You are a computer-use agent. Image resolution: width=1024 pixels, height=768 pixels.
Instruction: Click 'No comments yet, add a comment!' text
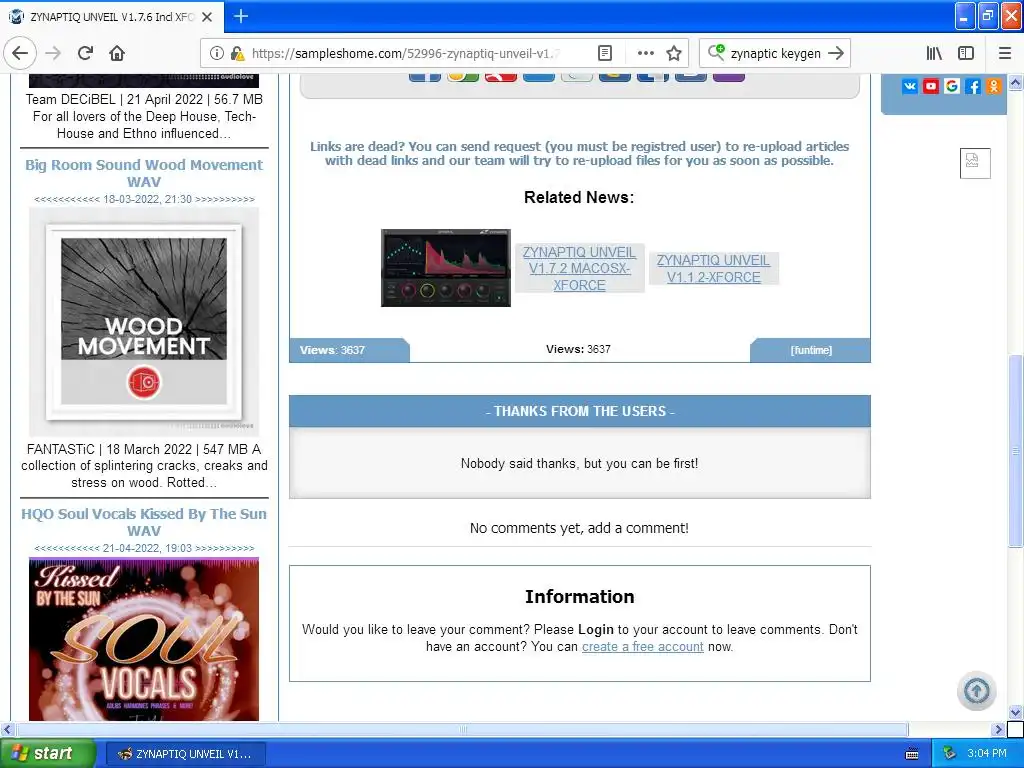pyautogui.click(x=579, y=528)
